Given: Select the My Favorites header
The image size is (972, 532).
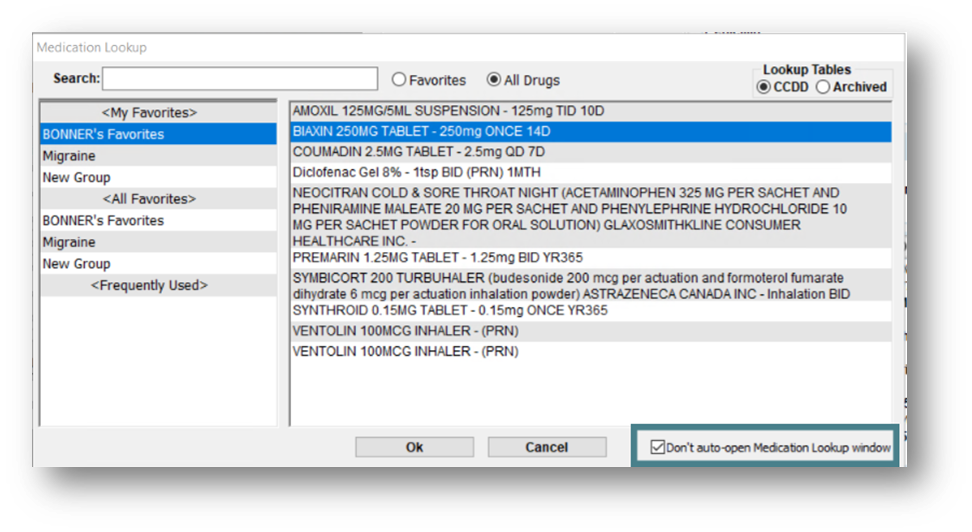Looking at the screenshot, I should pos(158,112).
